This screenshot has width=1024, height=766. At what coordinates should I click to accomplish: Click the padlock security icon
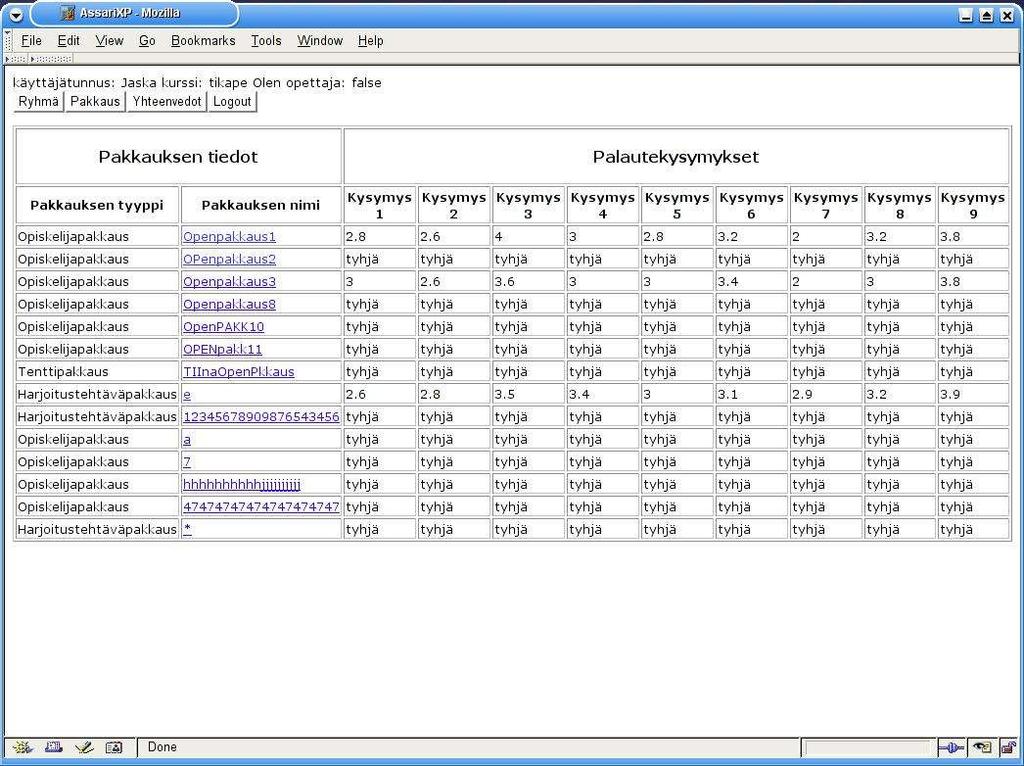pyautogui.click(x=1008, y=747)
